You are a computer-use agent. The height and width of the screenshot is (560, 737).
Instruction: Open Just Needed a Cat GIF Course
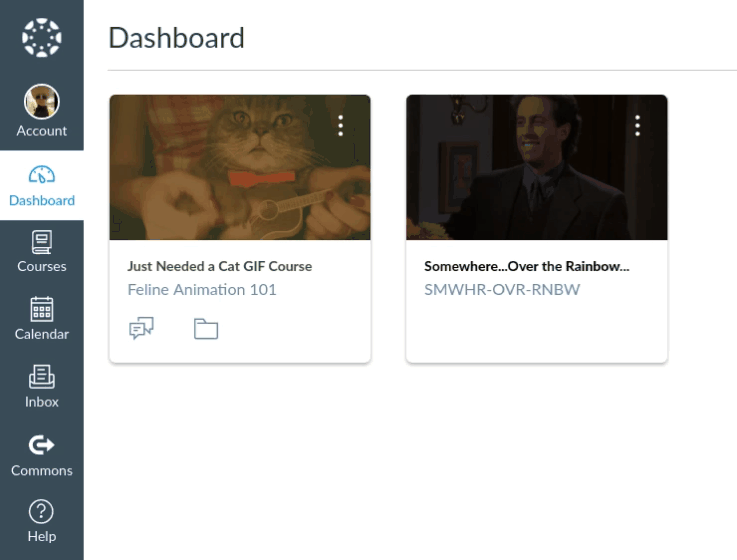(220, 266)
